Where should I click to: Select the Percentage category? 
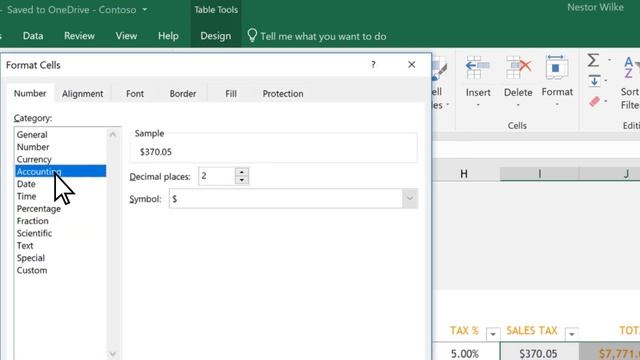tap(60, 209)
